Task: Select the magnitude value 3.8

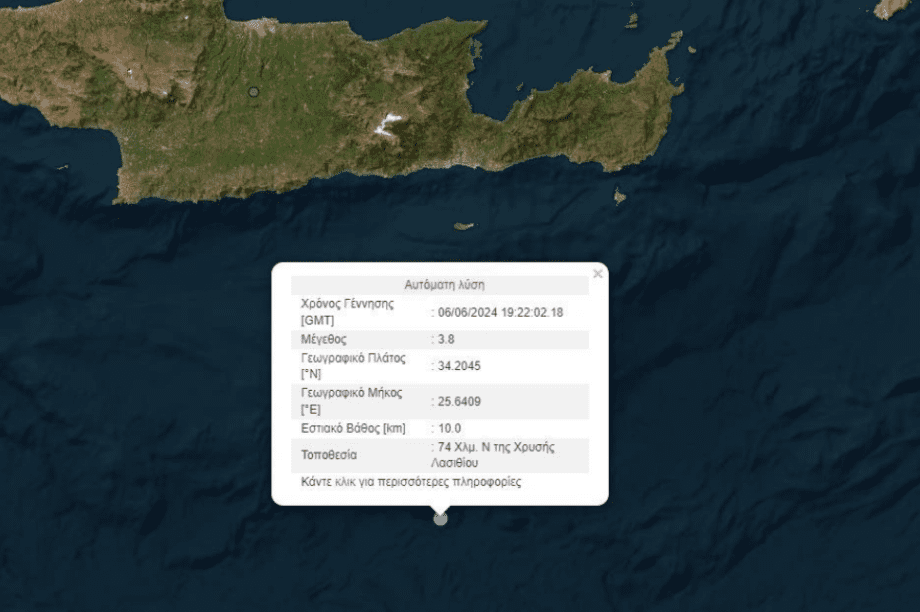Action: tap(445, 339)
